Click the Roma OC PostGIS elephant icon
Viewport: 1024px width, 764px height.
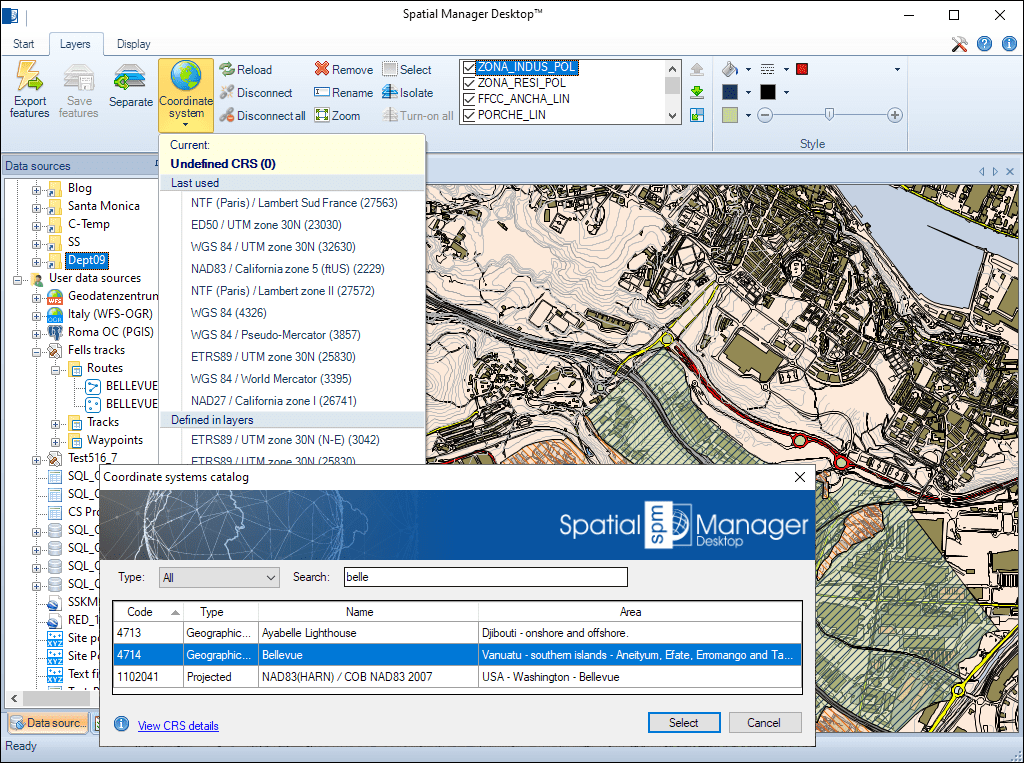(x=55, y=332)
